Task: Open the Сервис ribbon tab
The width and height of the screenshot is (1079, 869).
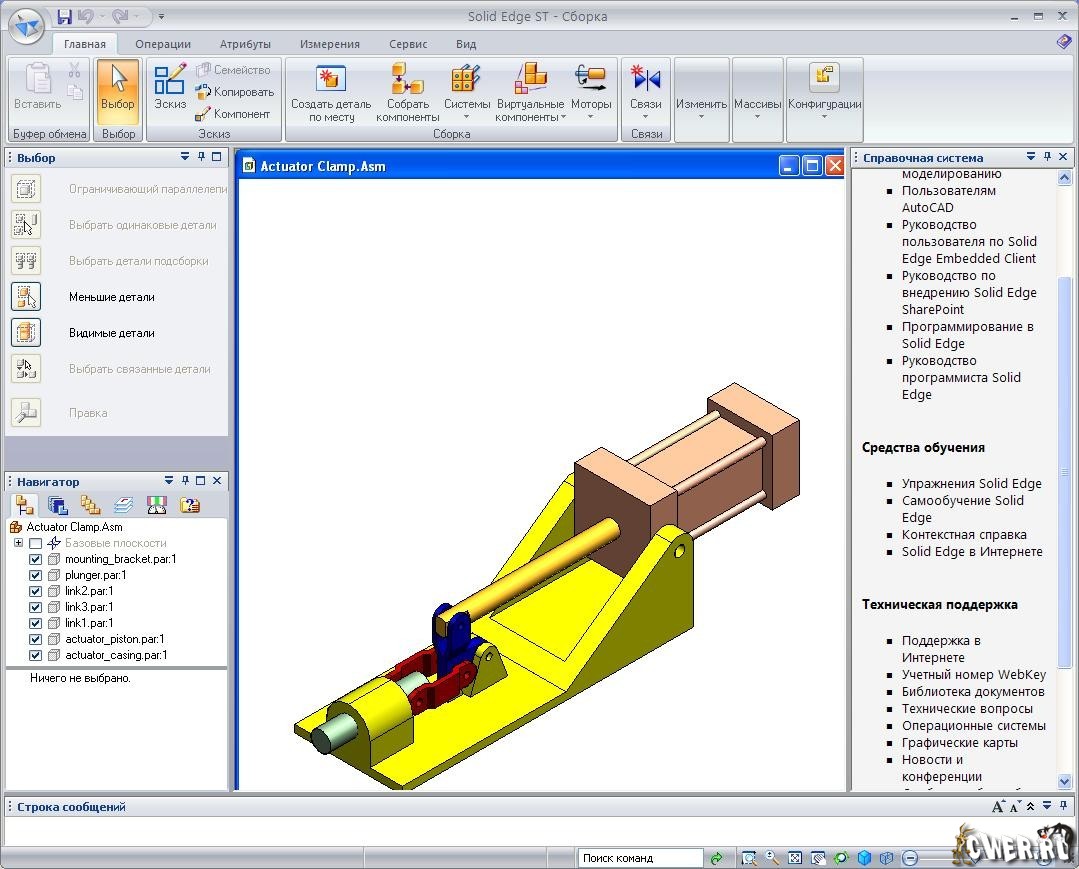Action: (x=408, y=44)
